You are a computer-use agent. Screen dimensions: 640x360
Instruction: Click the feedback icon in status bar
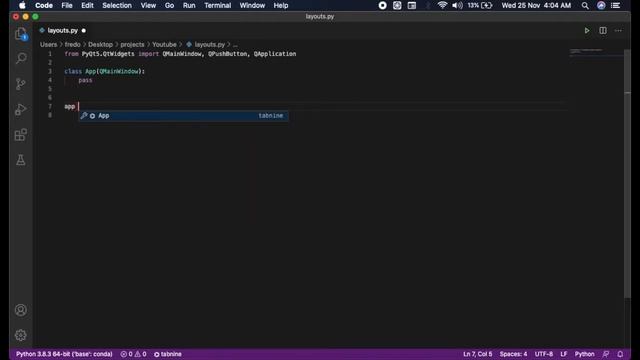[606, 354]
